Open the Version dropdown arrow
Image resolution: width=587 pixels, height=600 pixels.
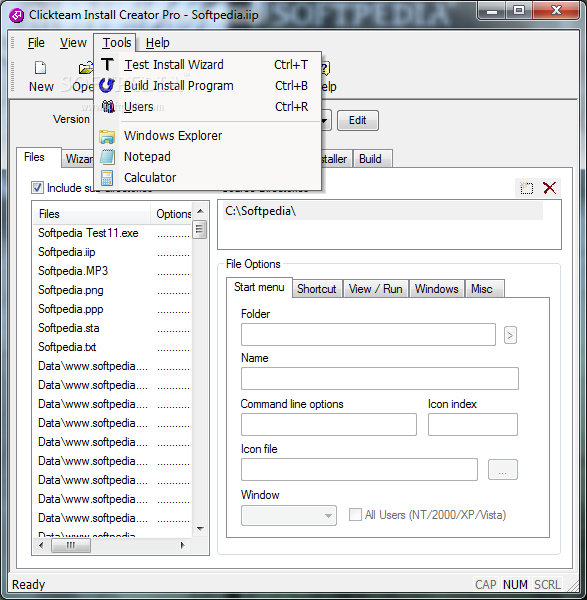(x=324, y=121)
